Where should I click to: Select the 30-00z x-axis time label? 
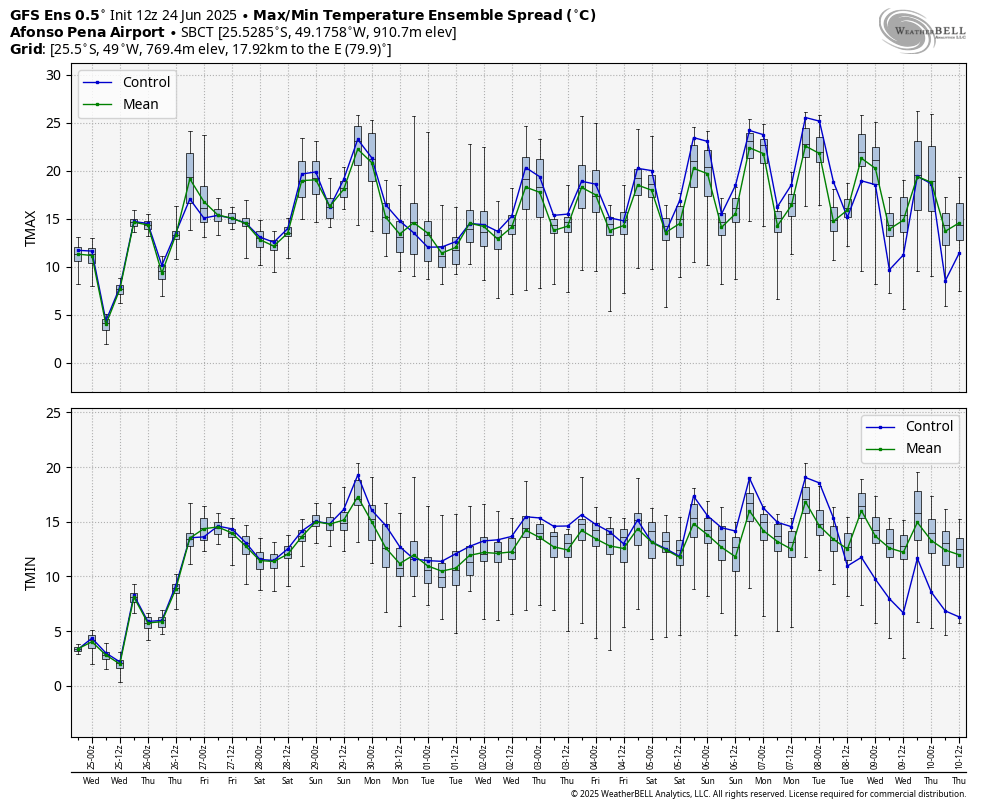pos(371,756)
